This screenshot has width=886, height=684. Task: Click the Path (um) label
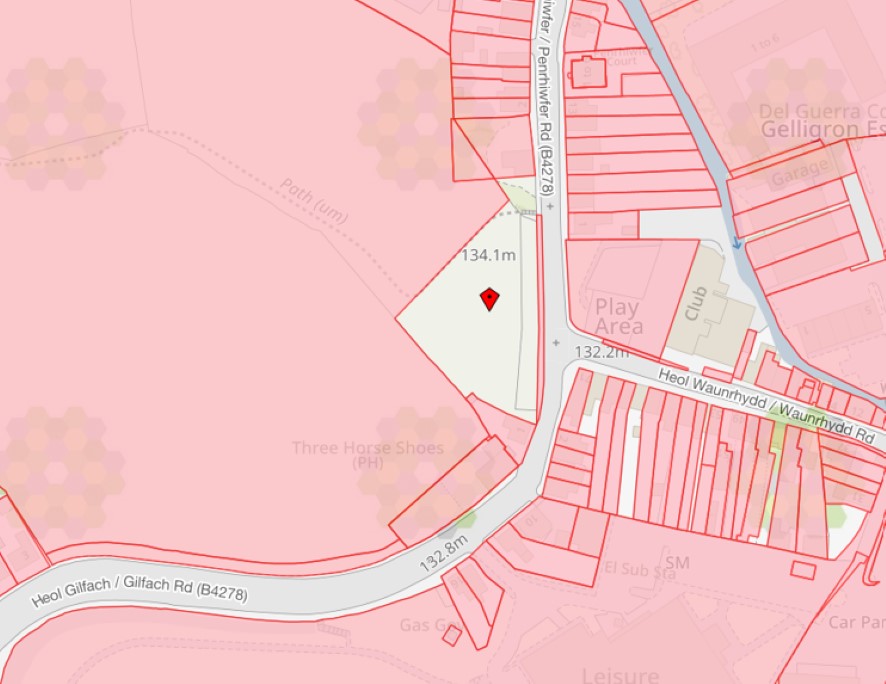(x=314, y=201)
